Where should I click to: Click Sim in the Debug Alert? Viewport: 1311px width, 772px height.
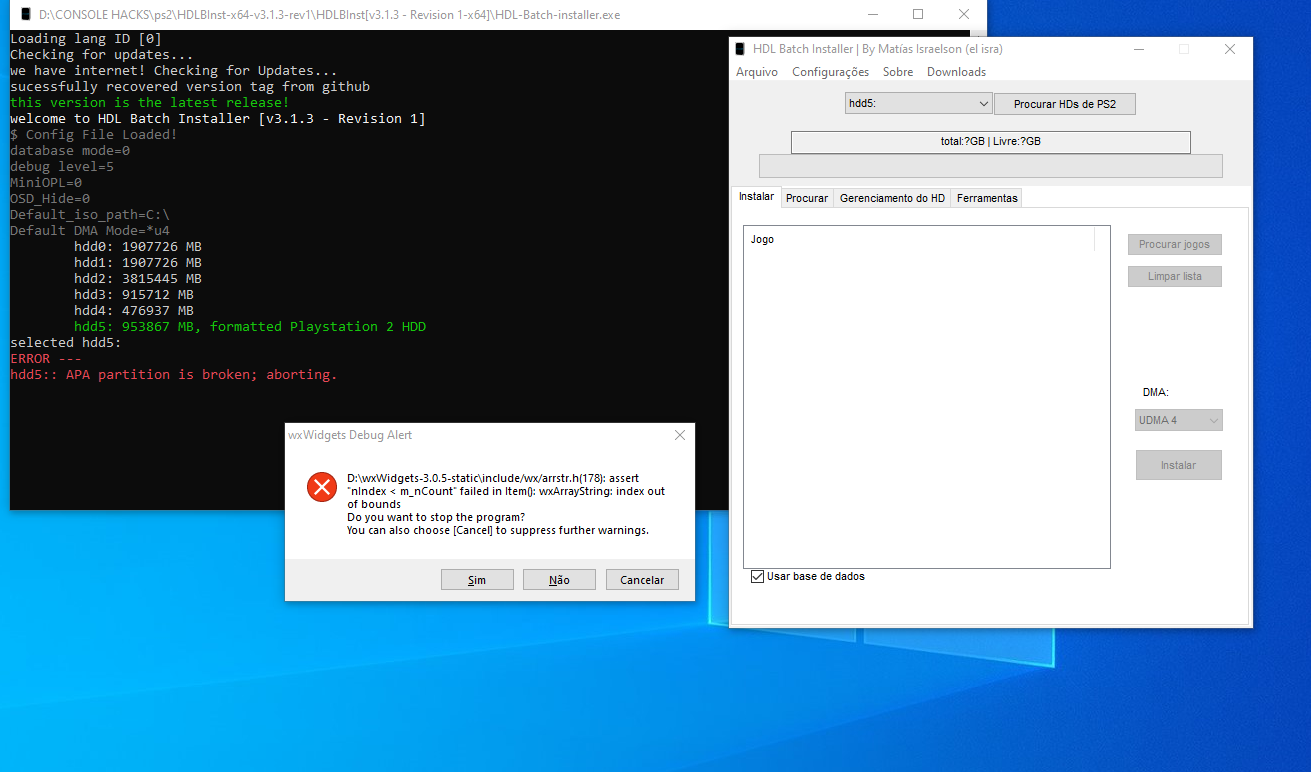pyautogui.click(x=477, y=580)
